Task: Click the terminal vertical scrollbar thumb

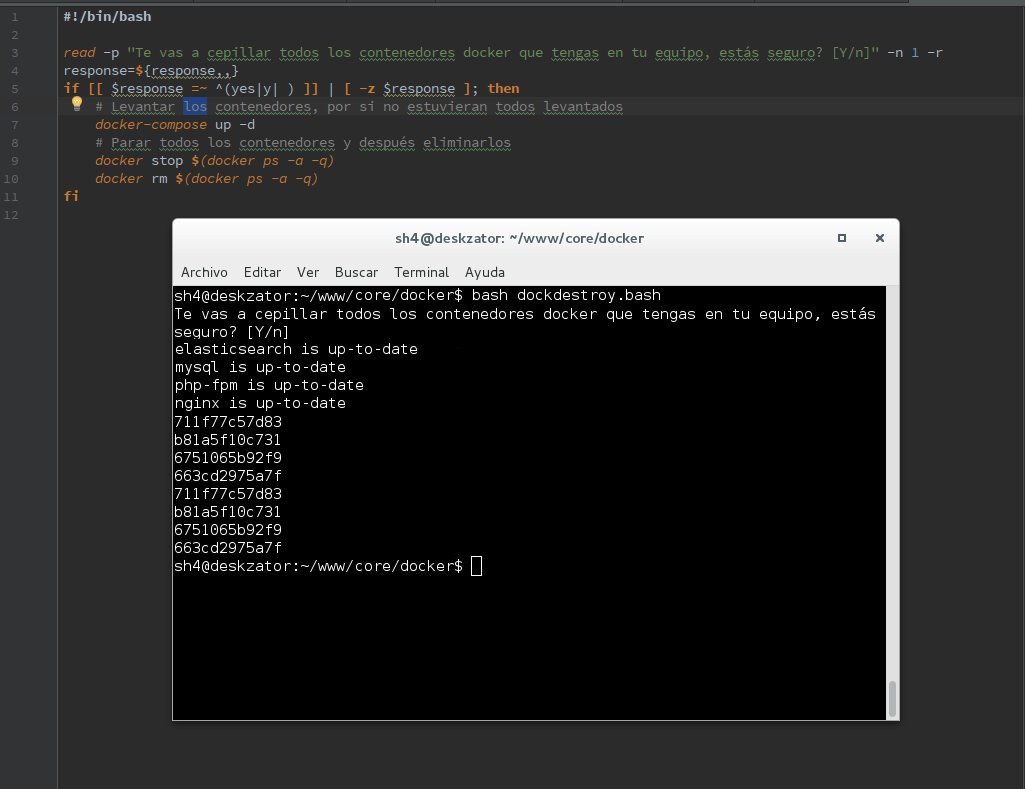Action: pos(892,698)
